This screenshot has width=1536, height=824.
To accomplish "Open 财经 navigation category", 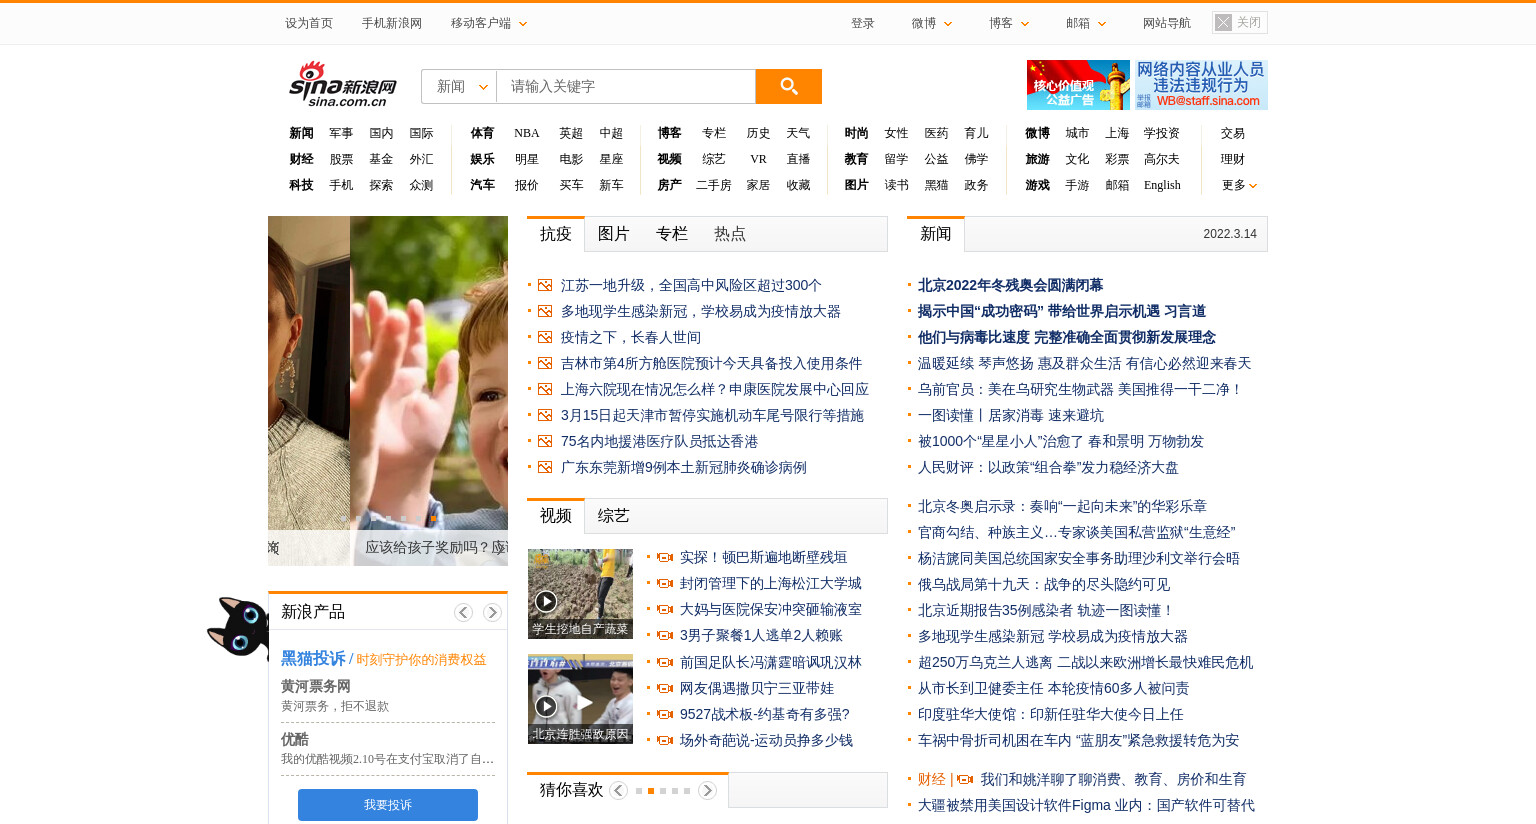I will (301, 159).
